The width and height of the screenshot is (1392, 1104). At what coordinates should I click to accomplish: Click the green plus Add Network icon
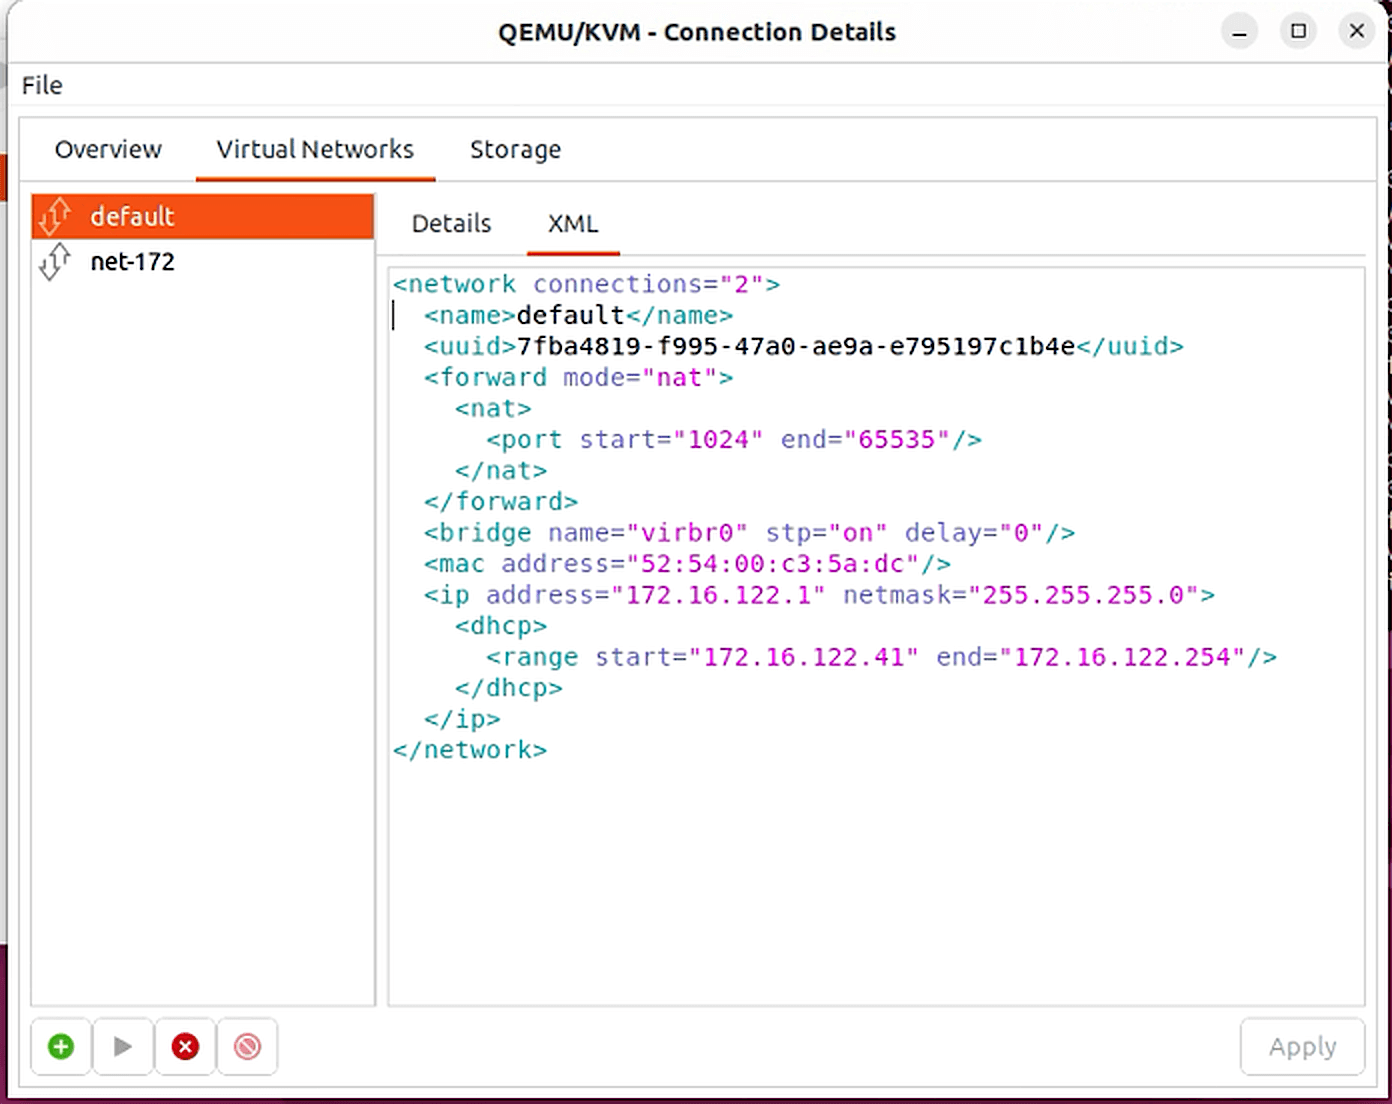[61, 1046]
